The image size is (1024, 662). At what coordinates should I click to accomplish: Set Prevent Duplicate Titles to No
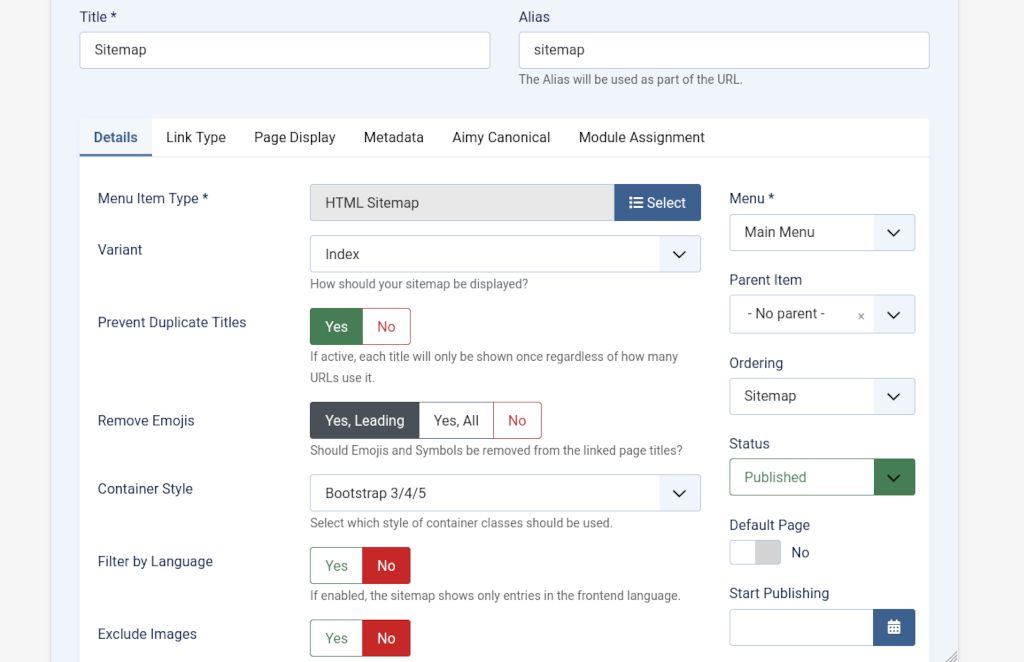point(386,326)
